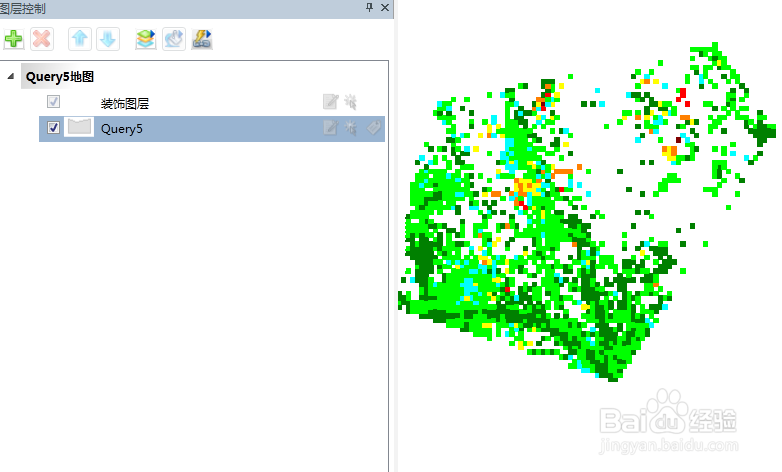Move layer down with the down arrow

[x=108, y=39]
